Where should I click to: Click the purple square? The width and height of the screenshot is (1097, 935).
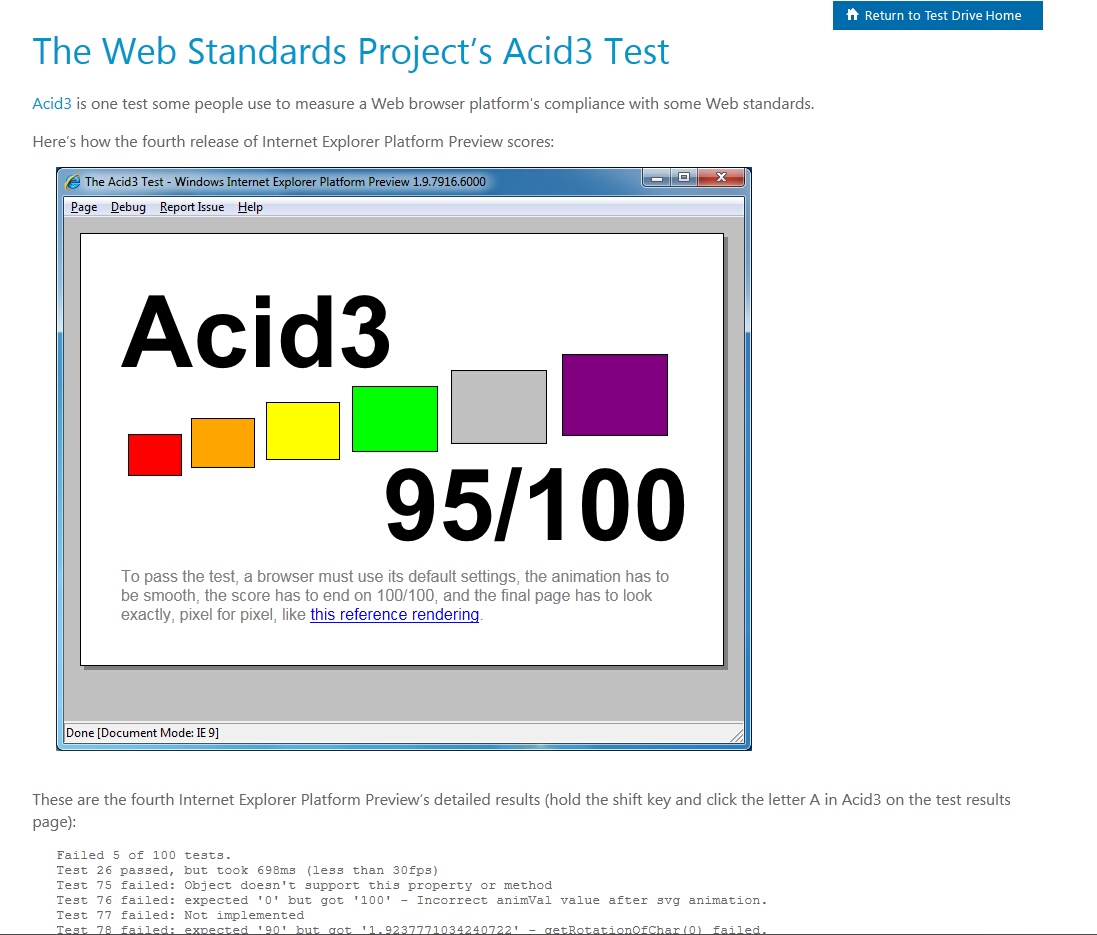click(615, 395)
